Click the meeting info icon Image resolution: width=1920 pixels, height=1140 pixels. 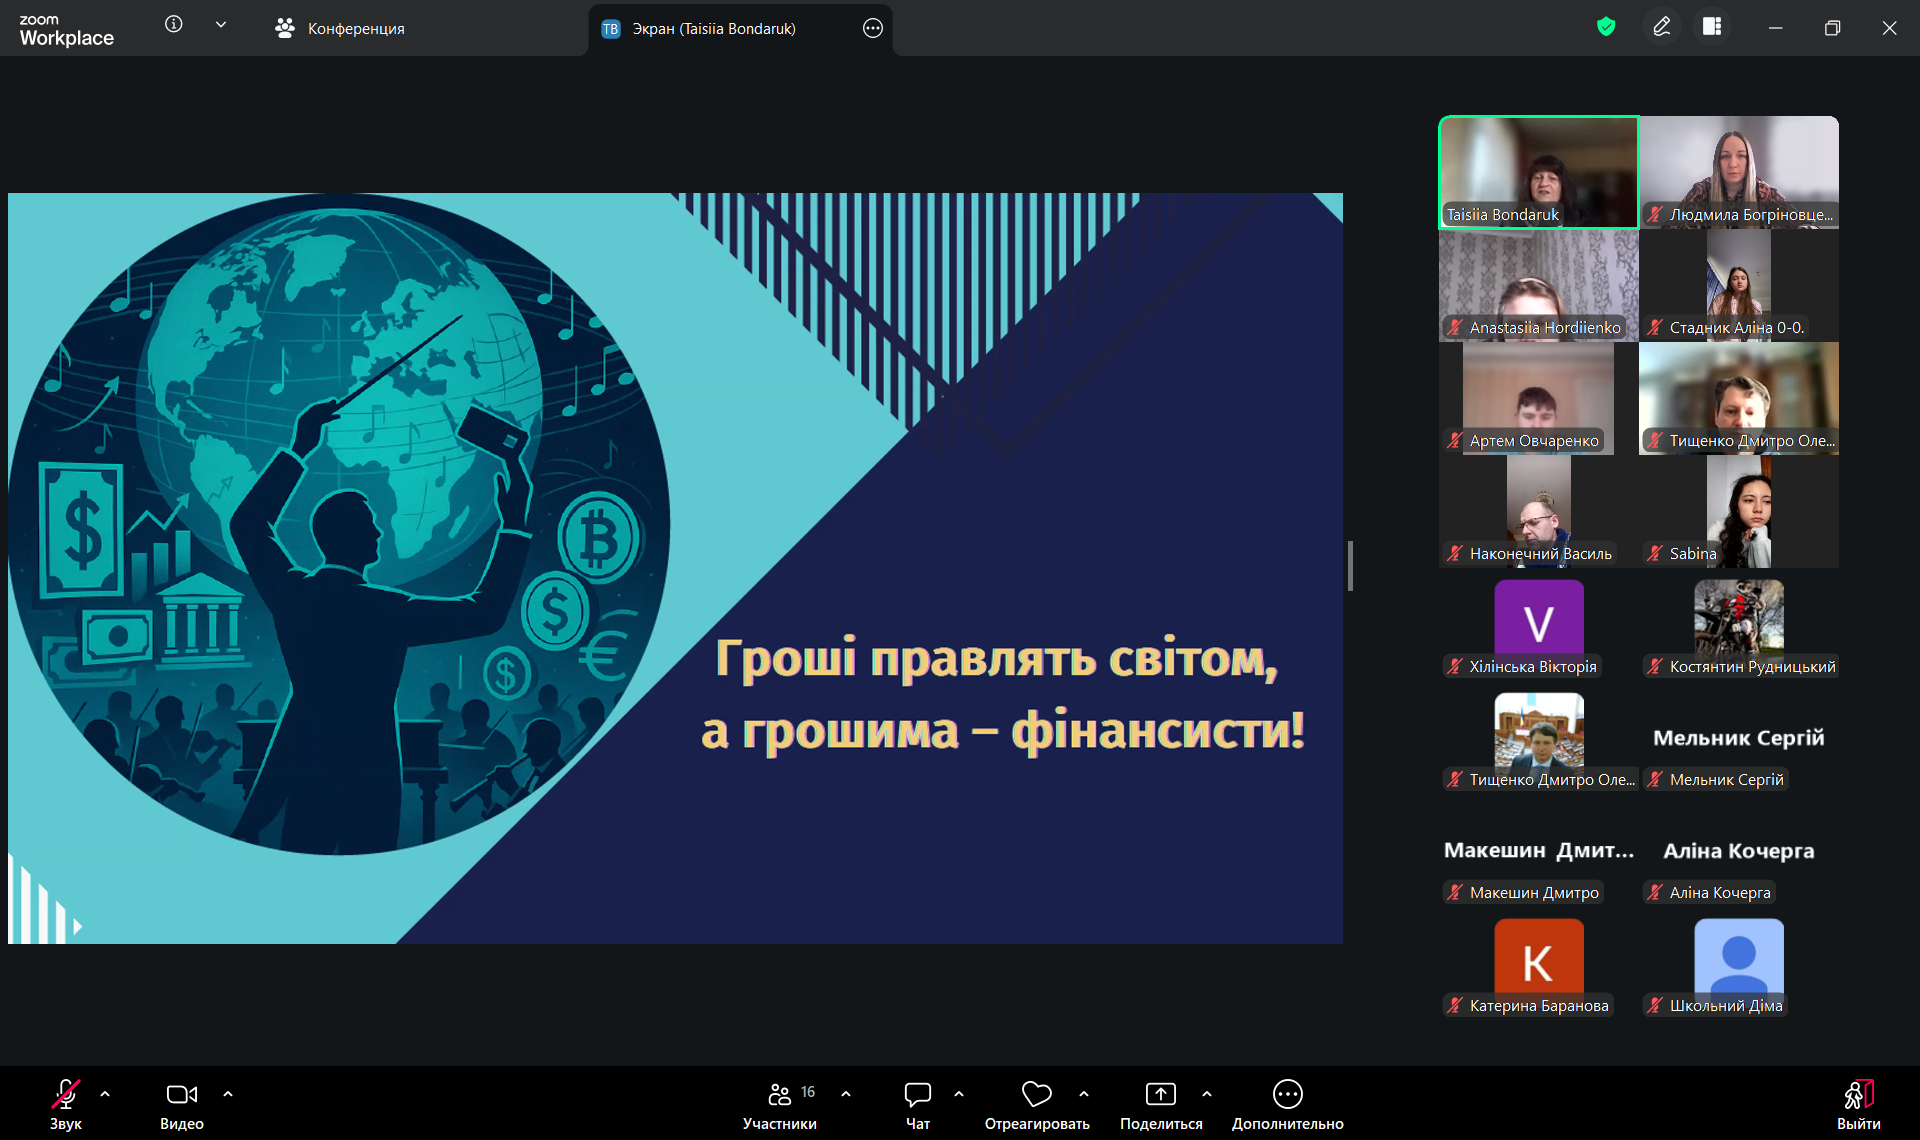(x=174, y=25)
